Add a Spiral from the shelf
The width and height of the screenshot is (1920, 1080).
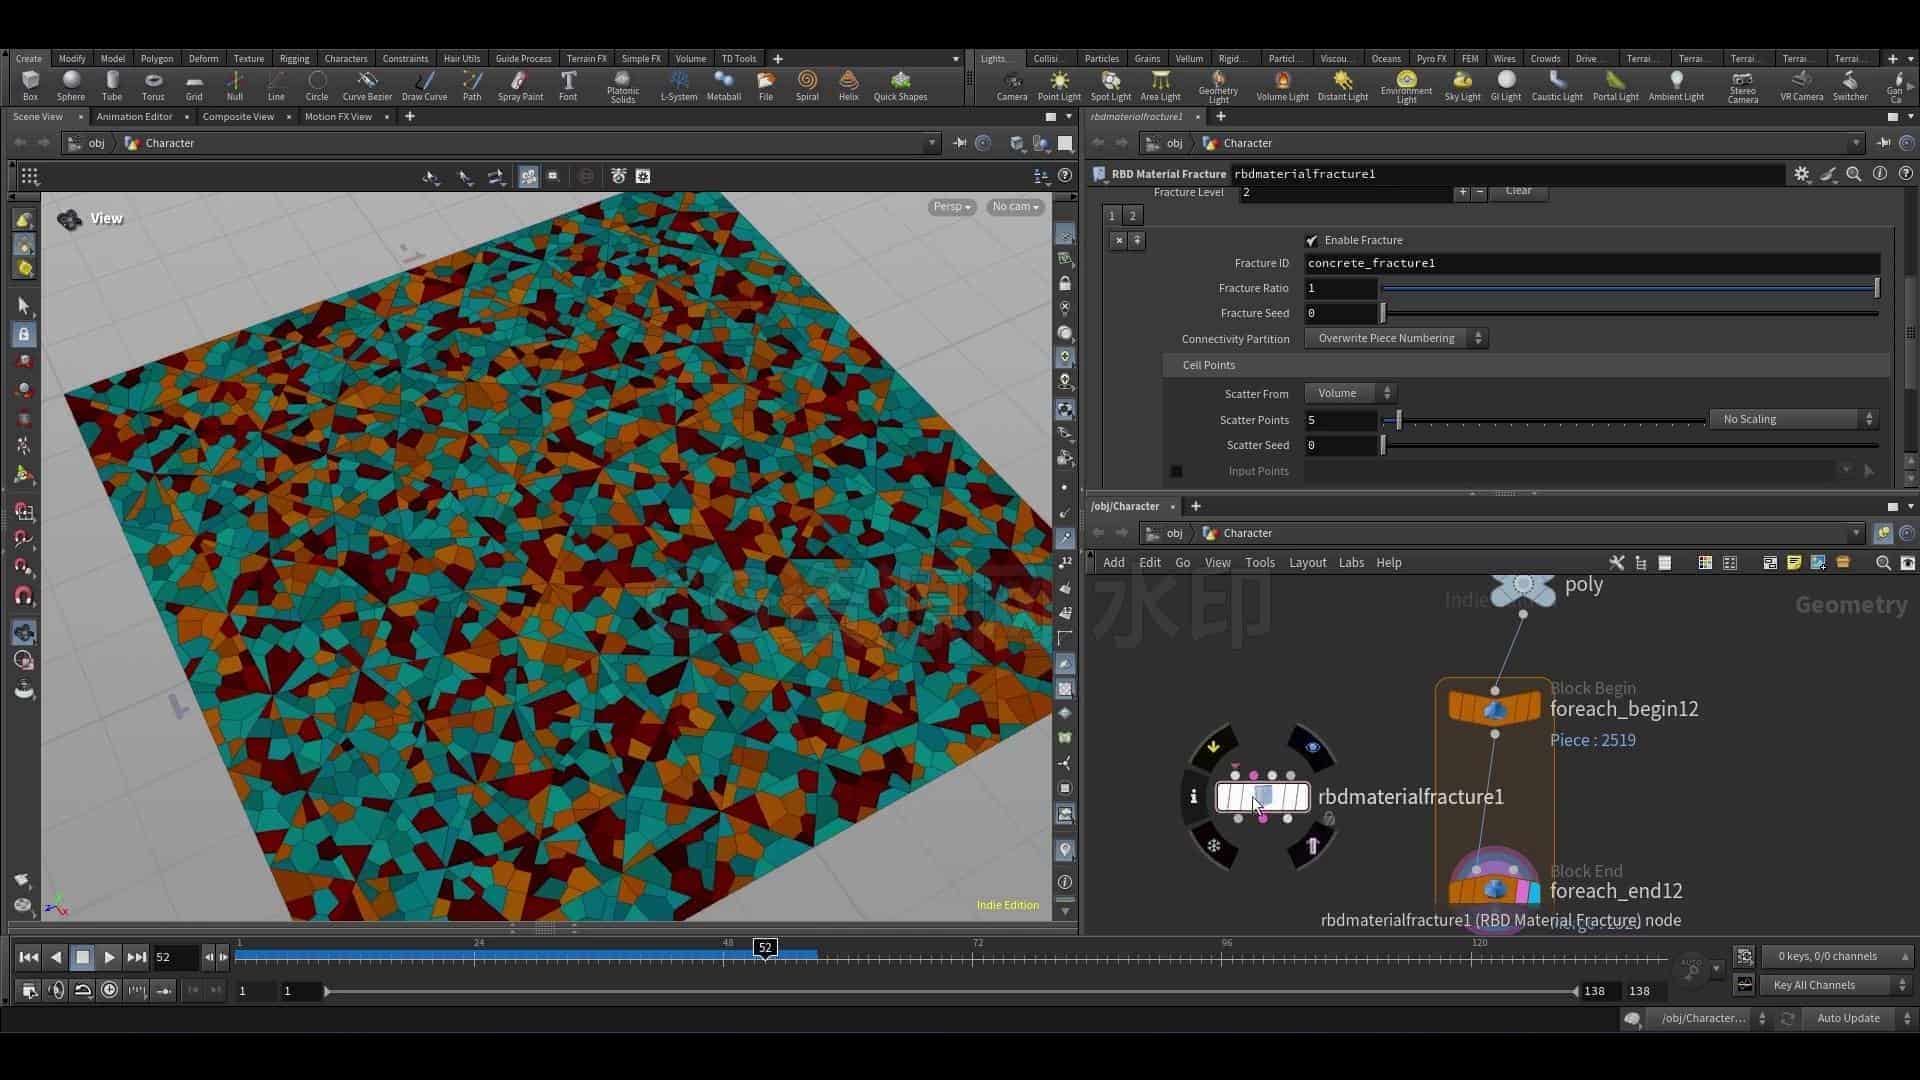[807, 85]
